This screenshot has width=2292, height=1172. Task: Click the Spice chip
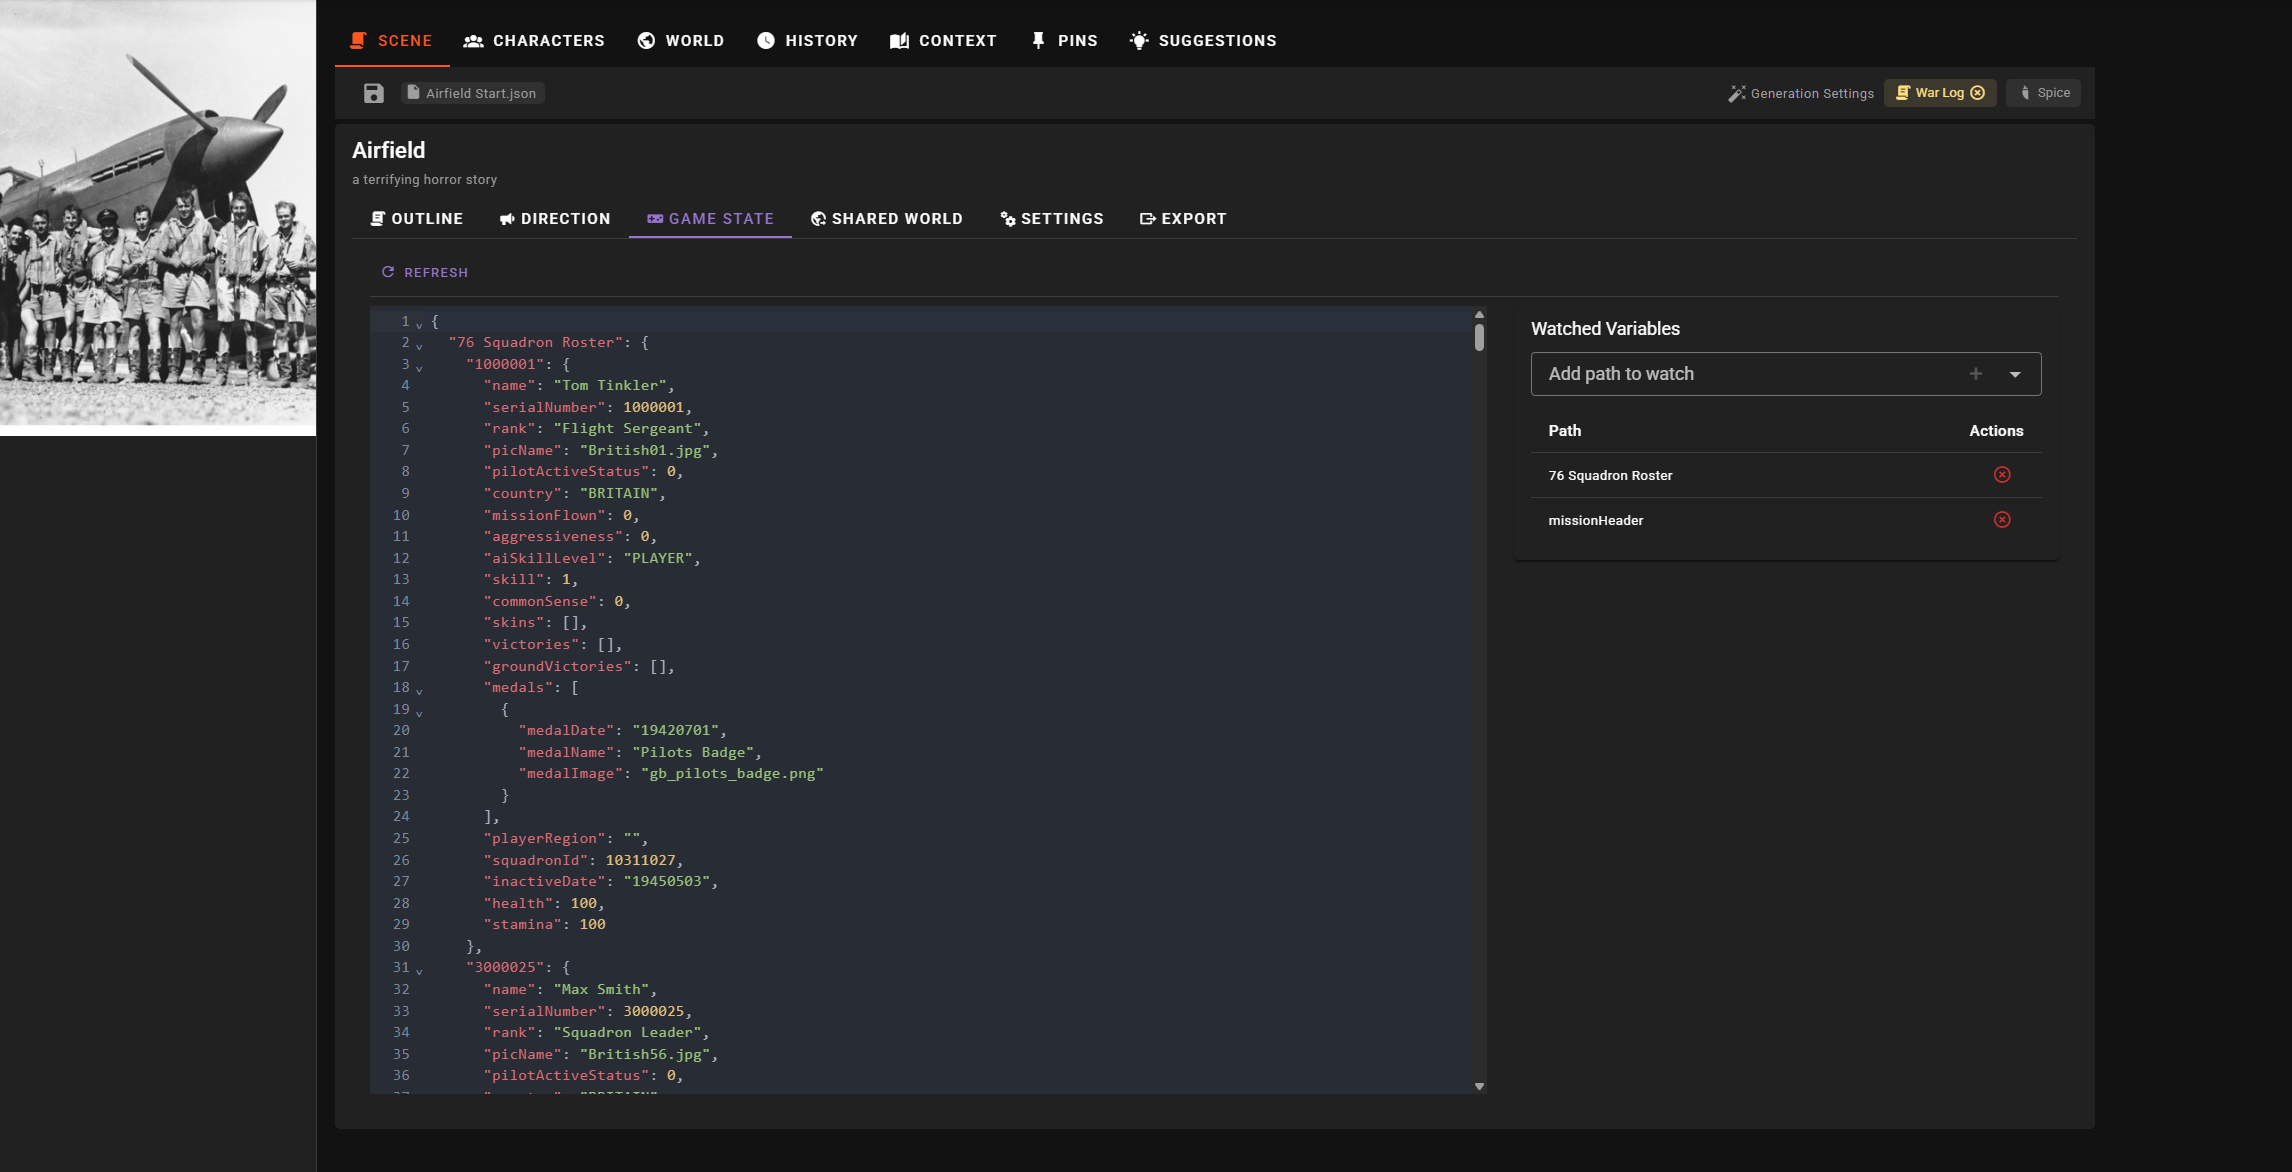pos(2043,93)
